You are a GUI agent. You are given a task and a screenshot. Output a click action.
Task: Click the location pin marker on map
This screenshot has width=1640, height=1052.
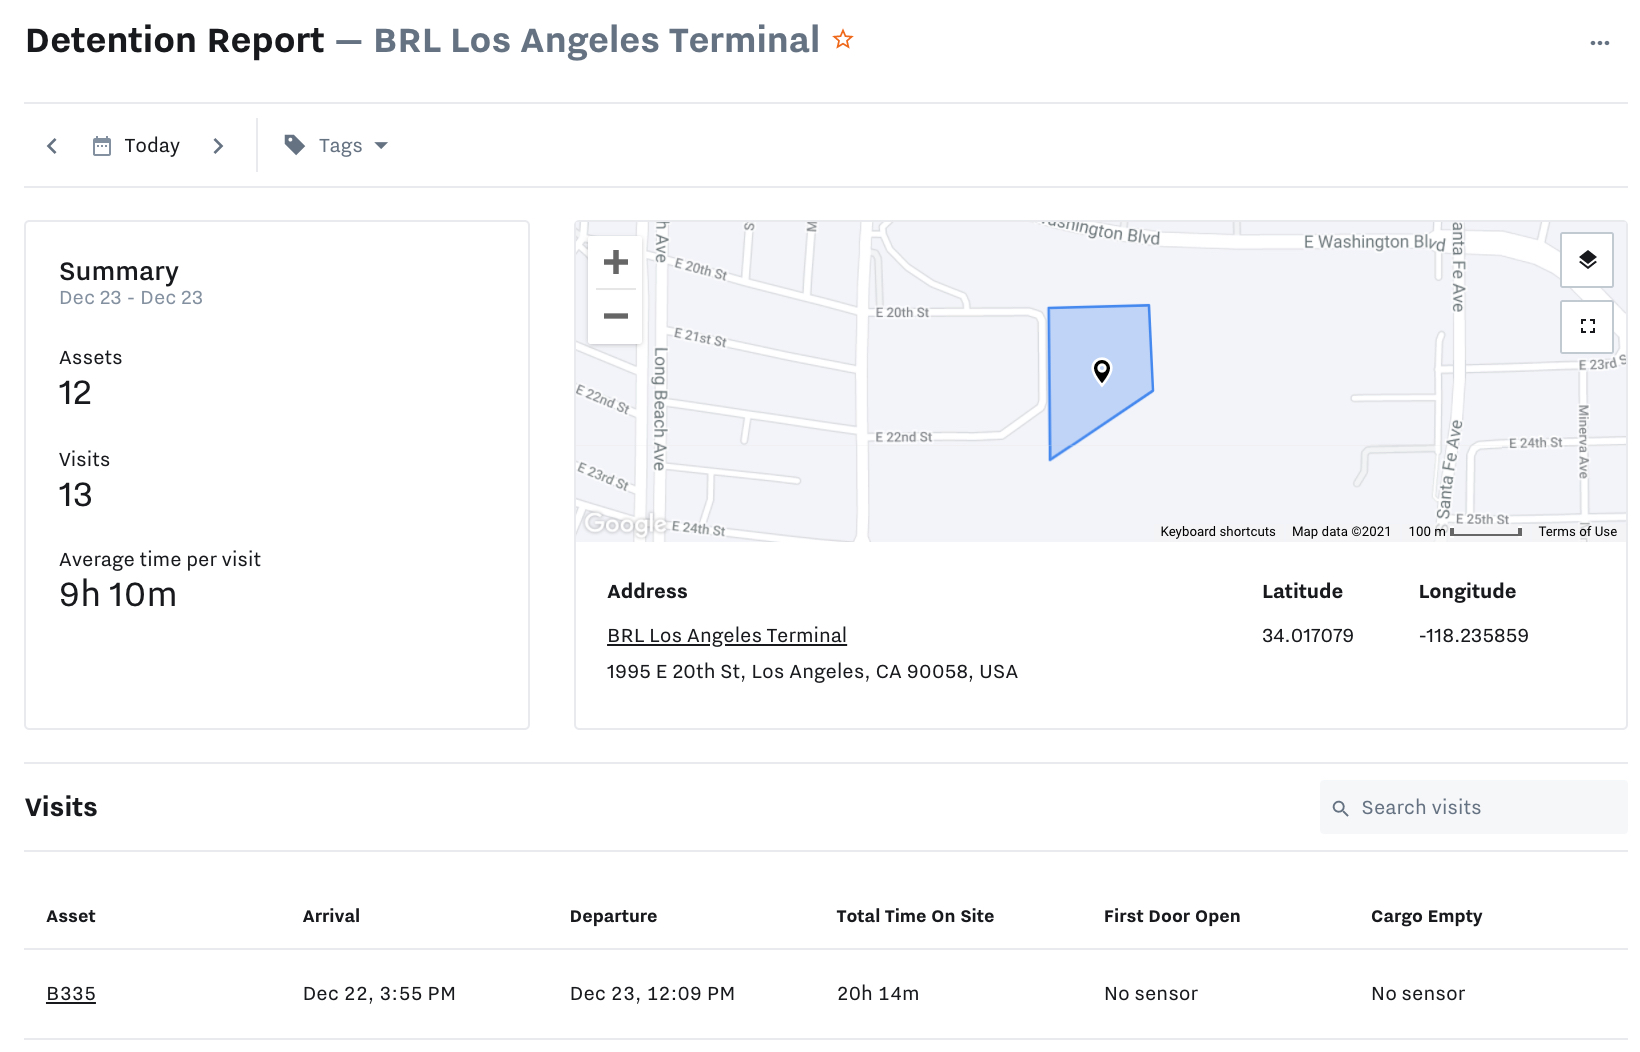point(1102,371)
